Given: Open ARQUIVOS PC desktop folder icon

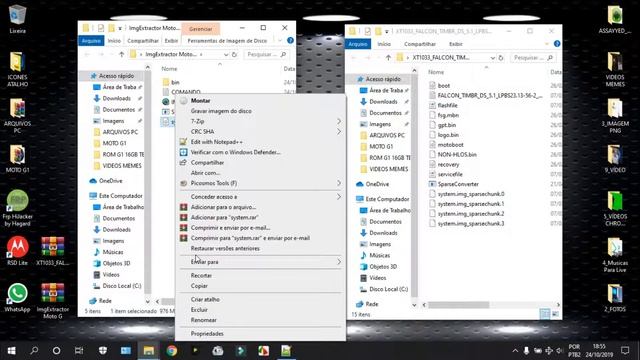Looking at the screenshot, I should [17, 116].
